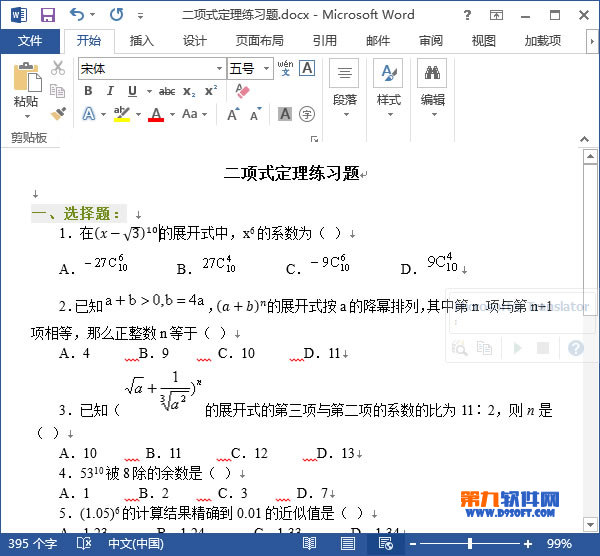Customize Quick Access Toolbar dropdown

pyautogui.click(x=140, y=16)
